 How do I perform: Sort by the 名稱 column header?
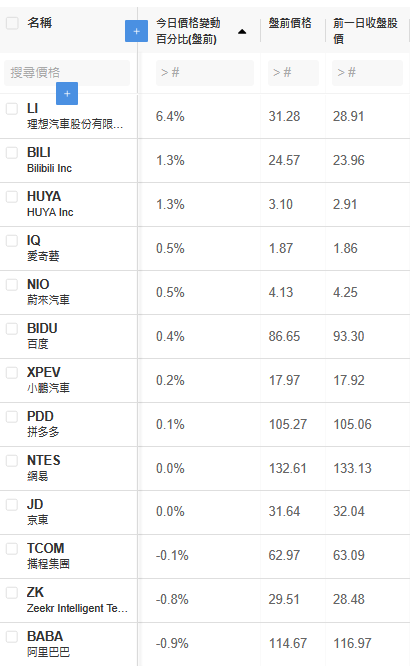pos(40,23)
